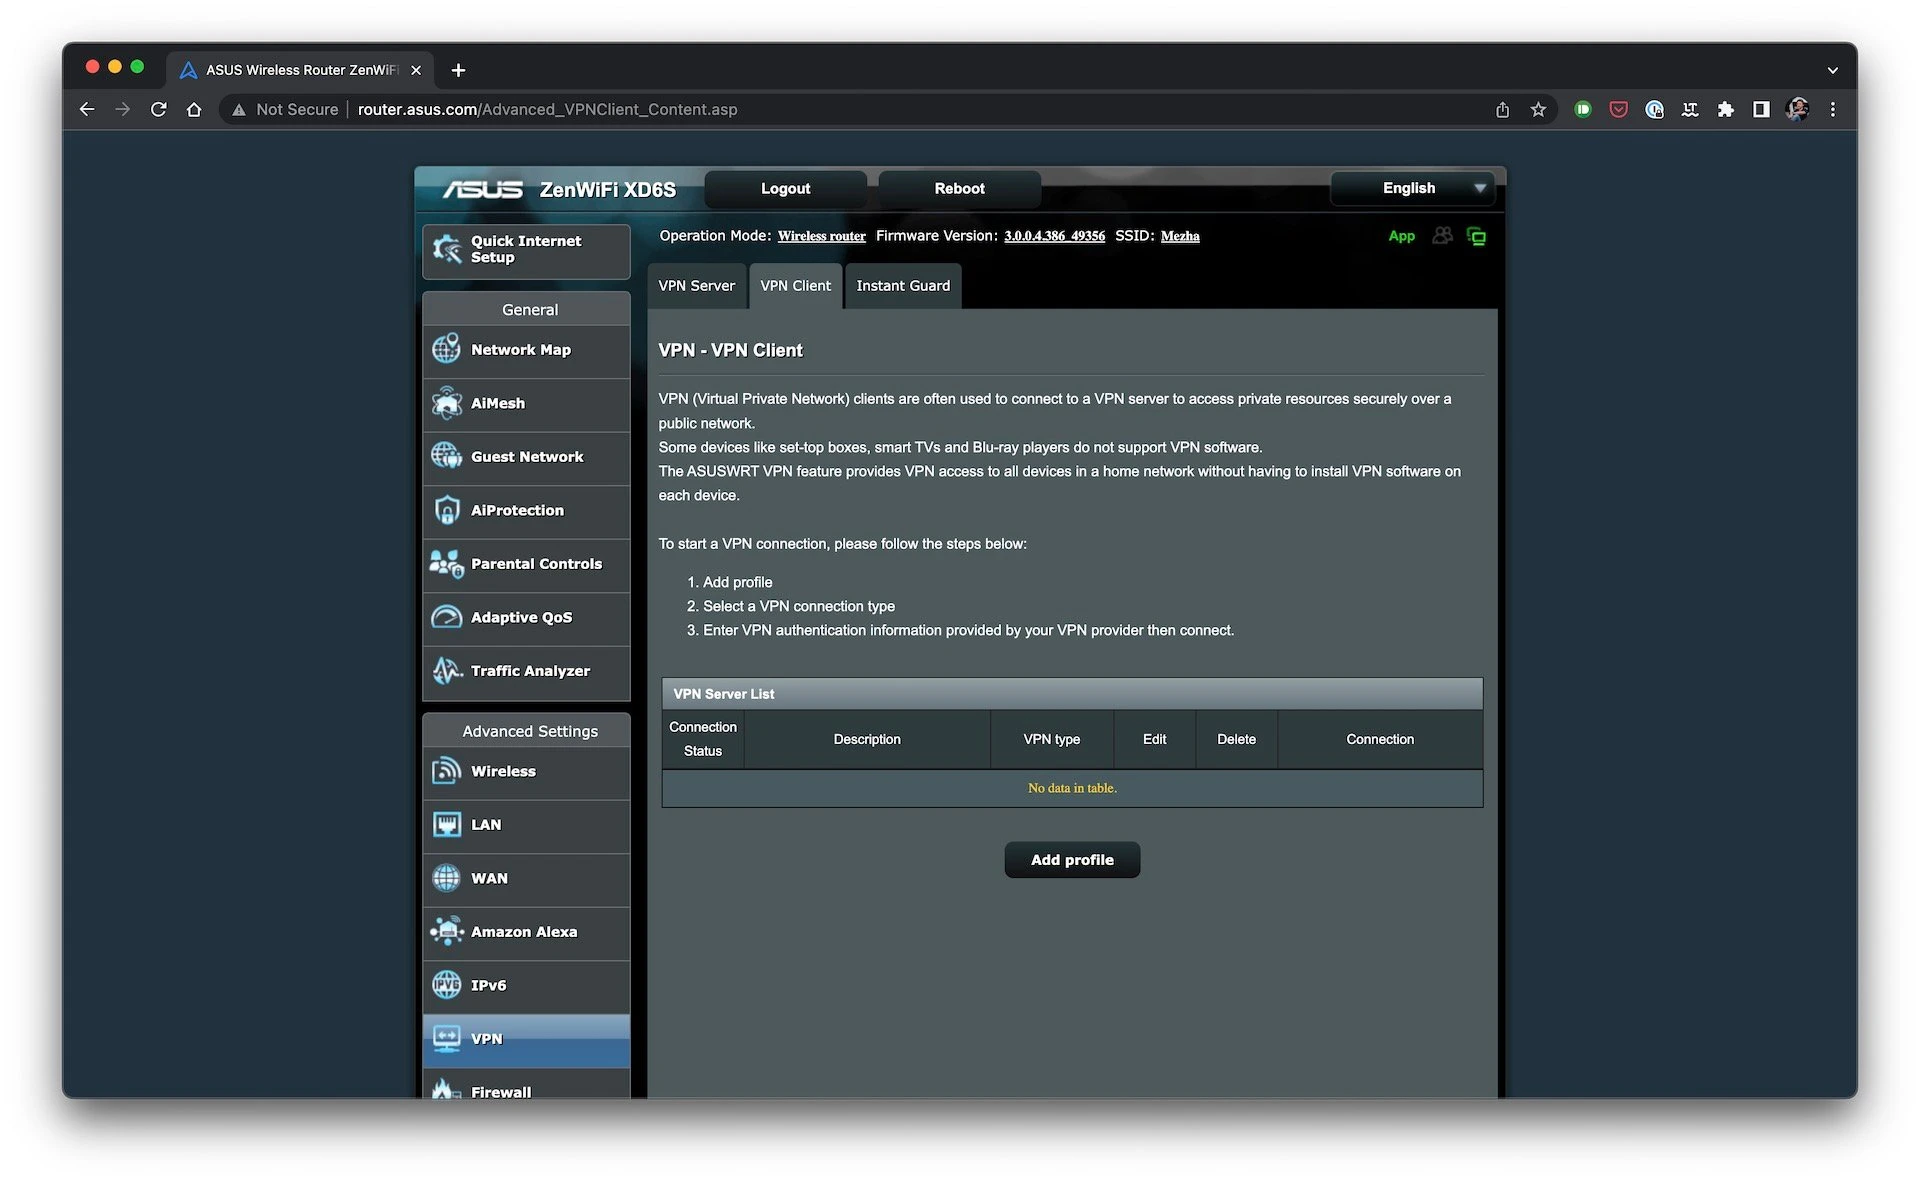This screenshot has height=1181, width=1920.
Task: Open Traffic Analyzer menu item
Action: point(526,672)
